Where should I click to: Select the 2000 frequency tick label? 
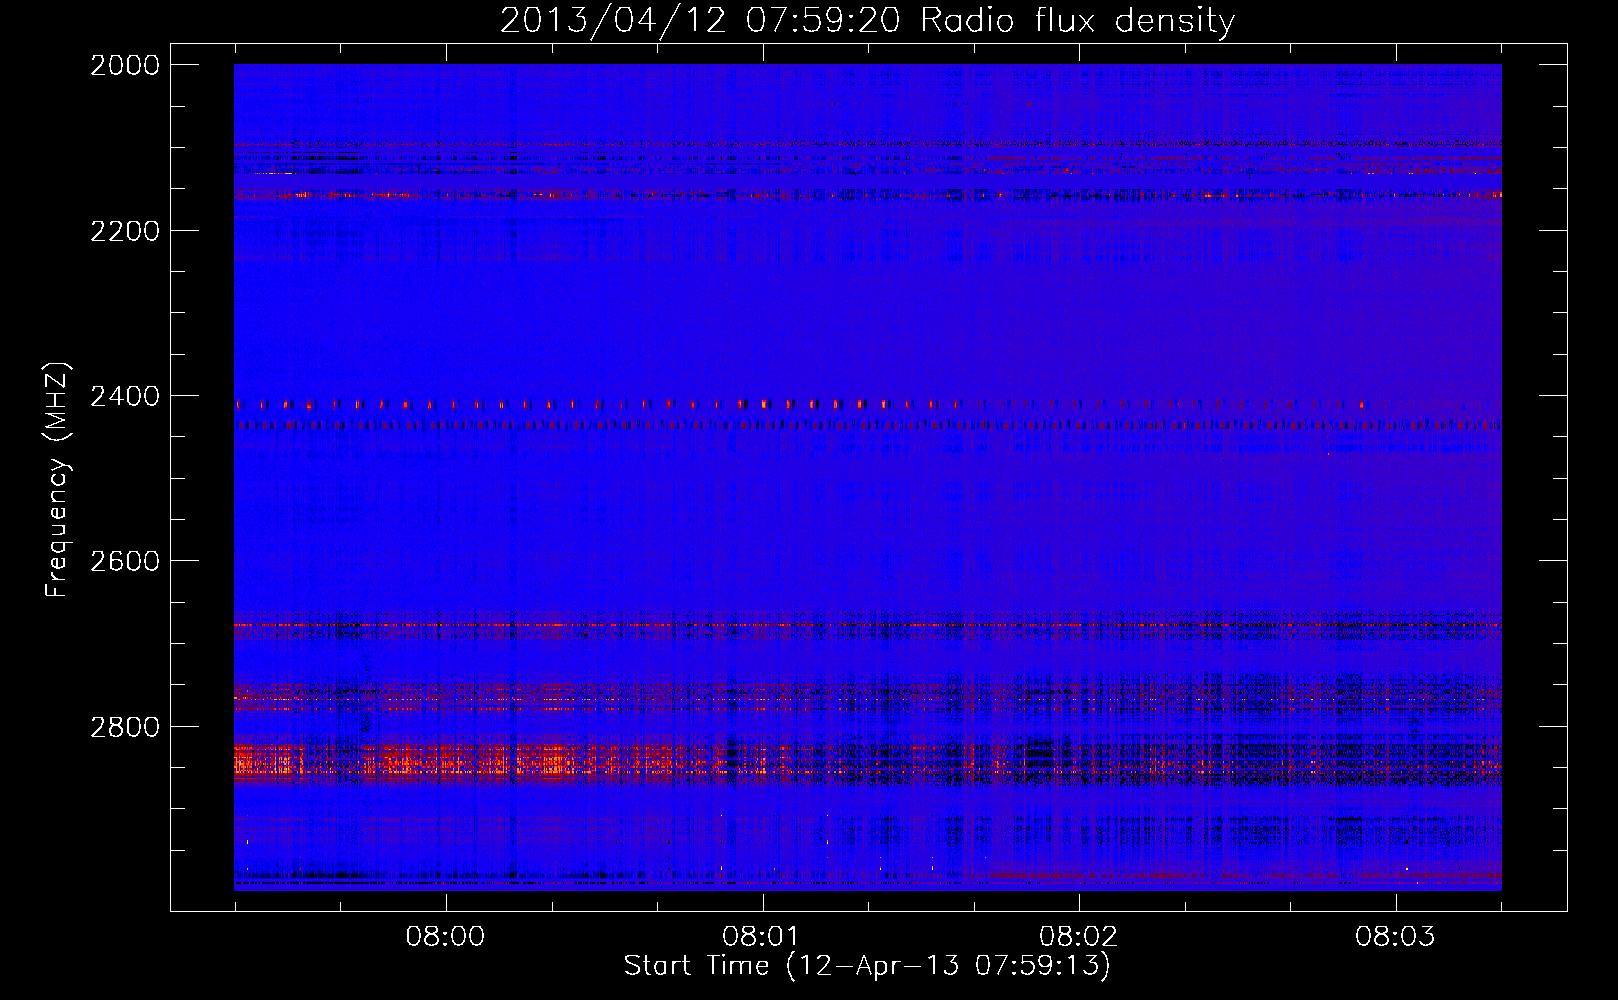click(x=125, y=65)
